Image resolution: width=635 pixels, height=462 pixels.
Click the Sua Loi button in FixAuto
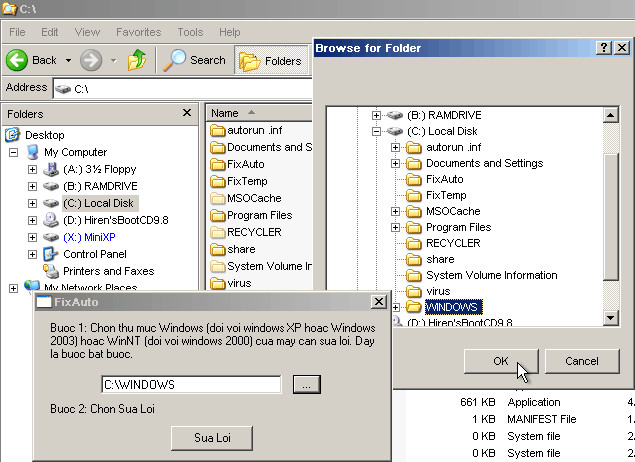[x=212, y=438]
